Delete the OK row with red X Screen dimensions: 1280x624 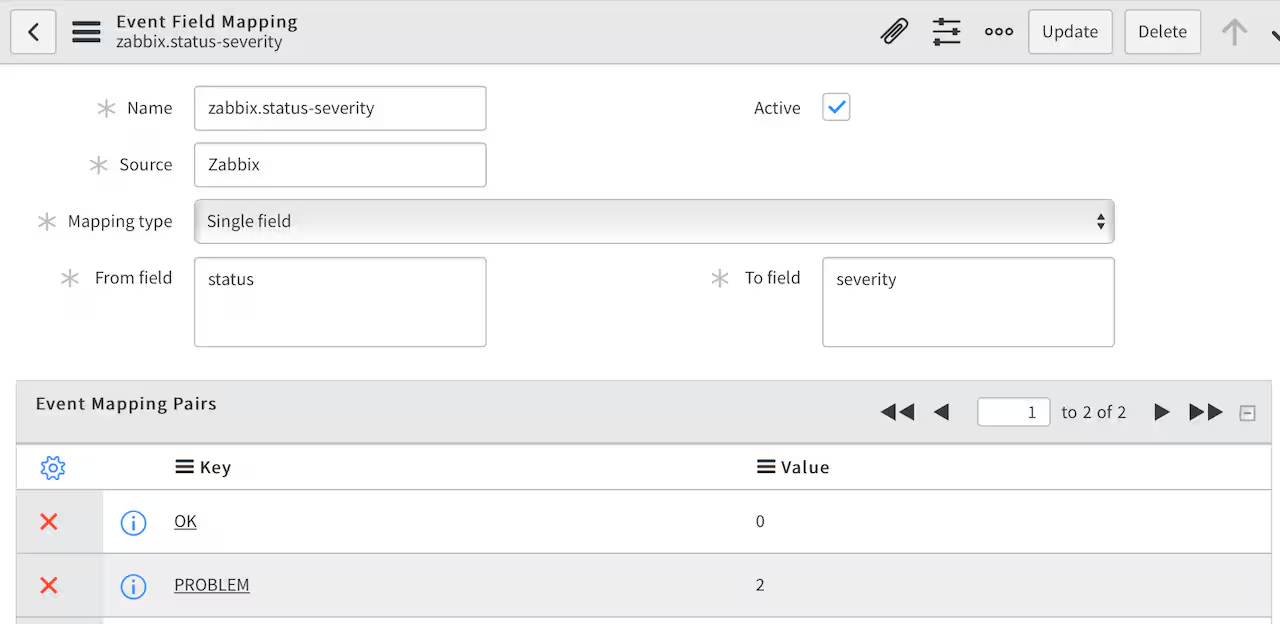pos(48,521)
